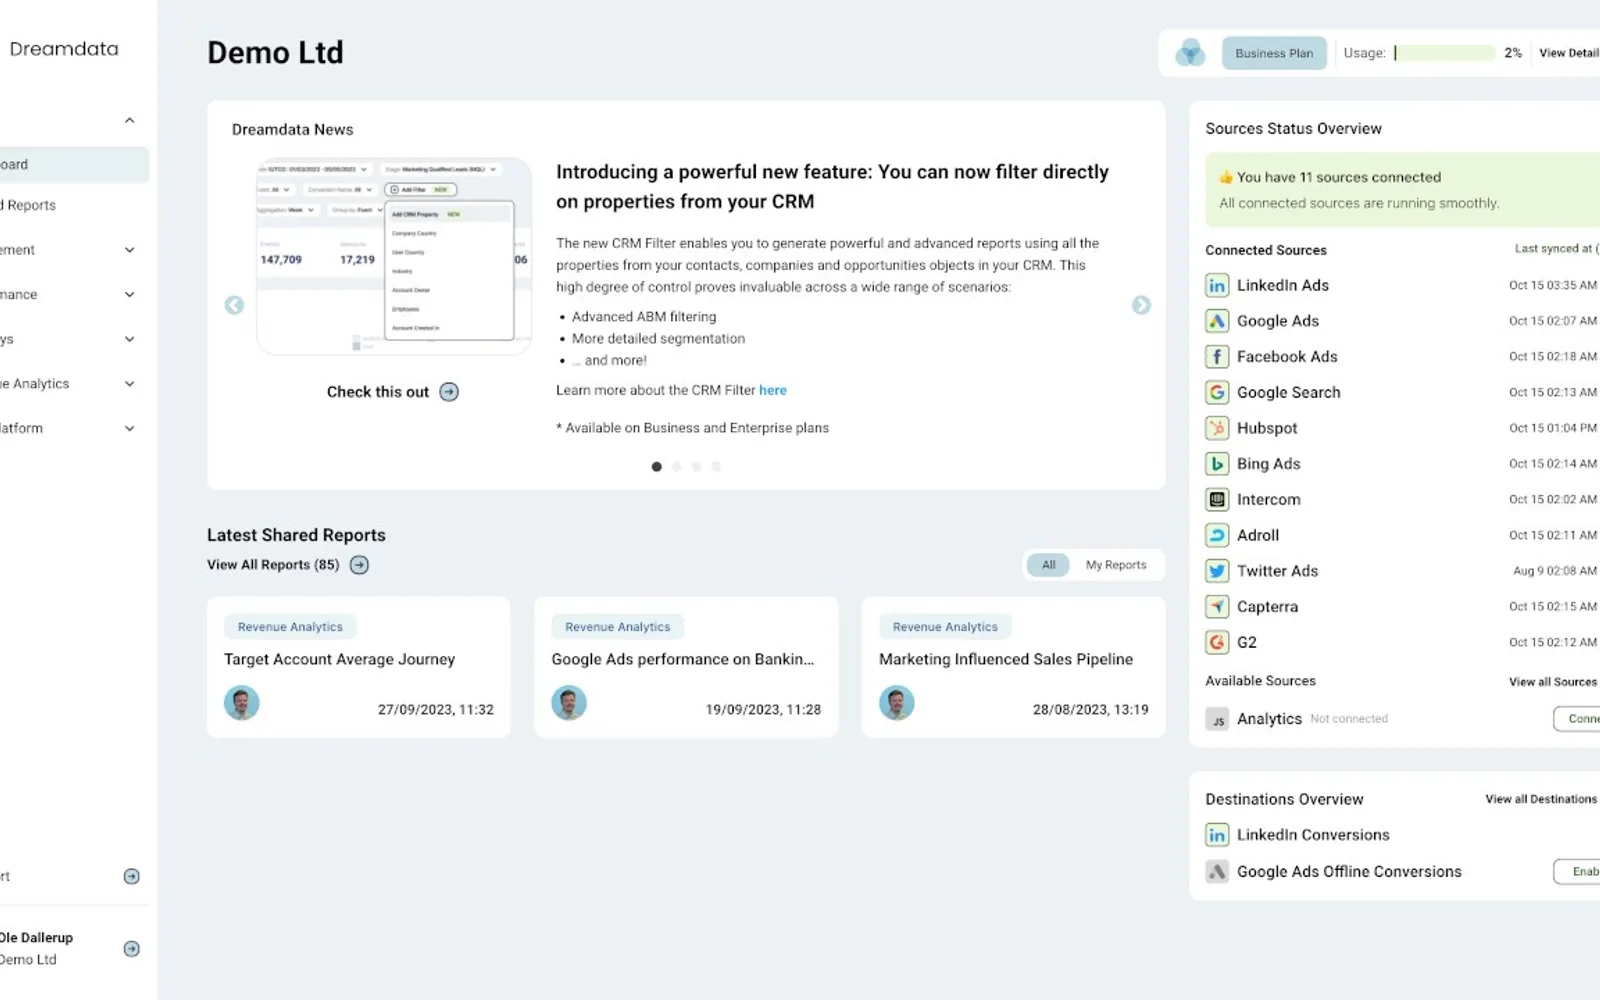Screen dimensions: 1600x1000
Task: Click 'You have 11 sources connected' message
Action: tap(1339, 177)
